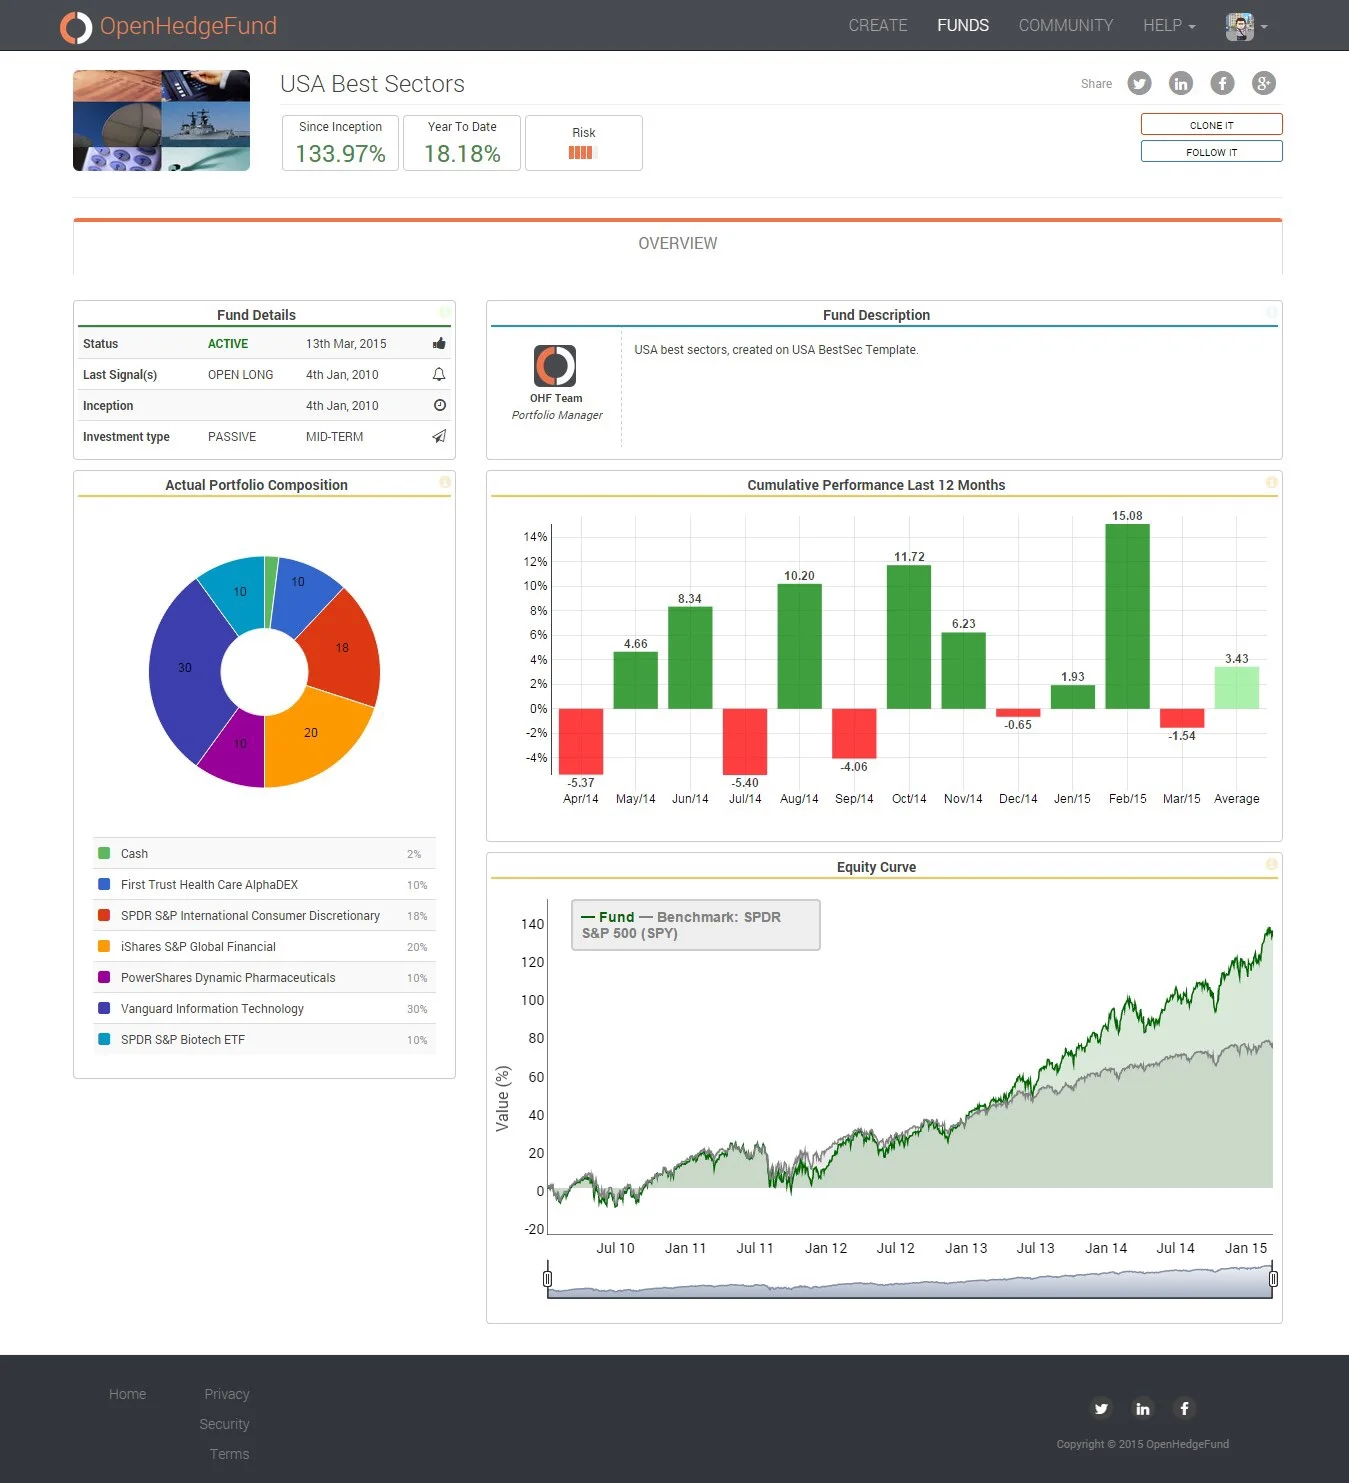The height and width of the screenshot is (1483, 1349).
Task: Click Benchmark SPDR S&P 500 legend label
Action: 682,925
